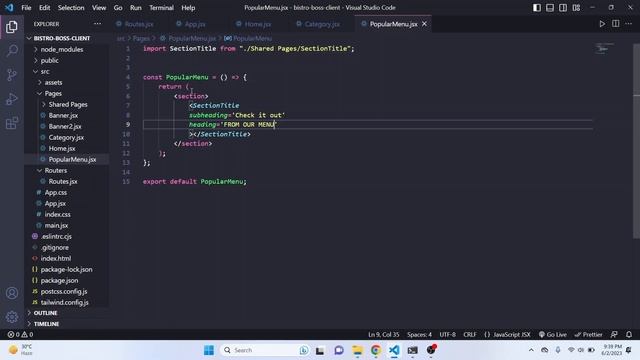Open the Selection menu
The image size is (640, 360).
71,7
